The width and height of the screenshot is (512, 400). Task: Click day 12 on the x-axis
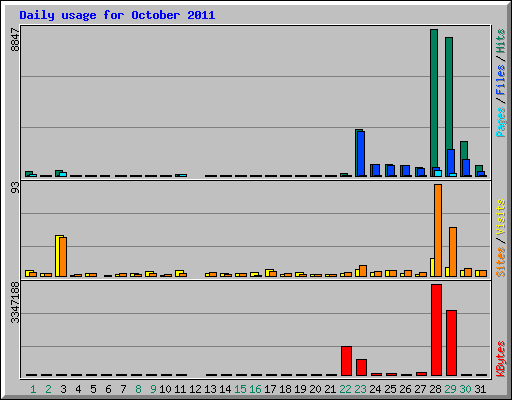click(x=195, y=389)
